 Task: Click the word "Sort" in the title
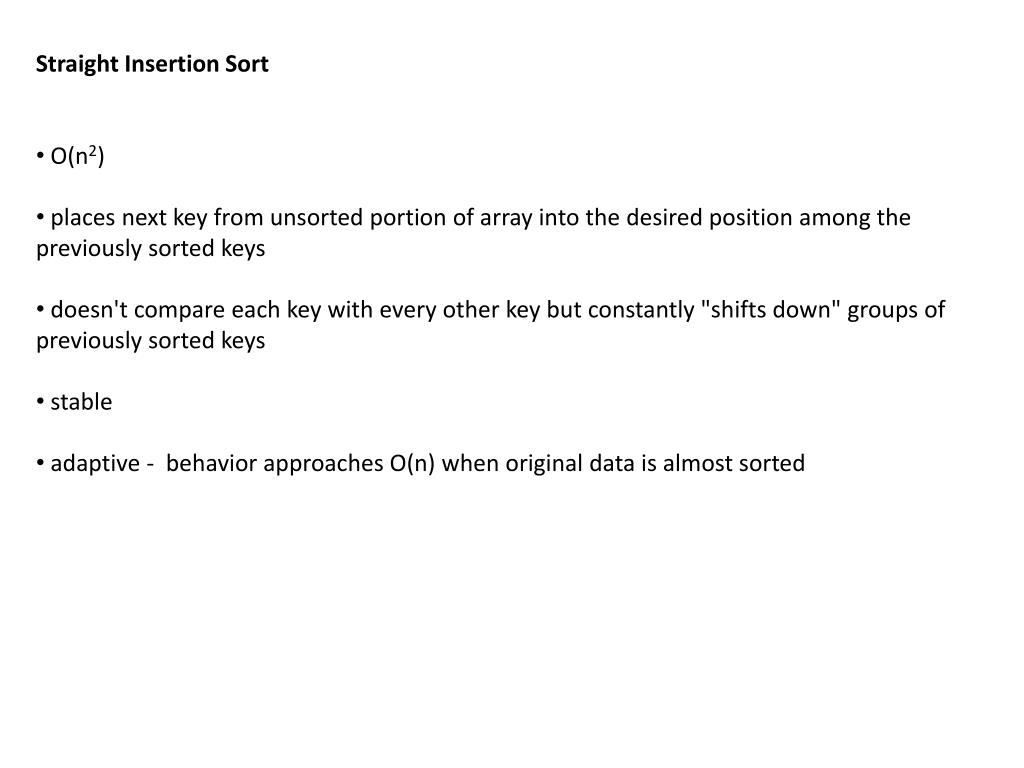(x=247, y=65)
